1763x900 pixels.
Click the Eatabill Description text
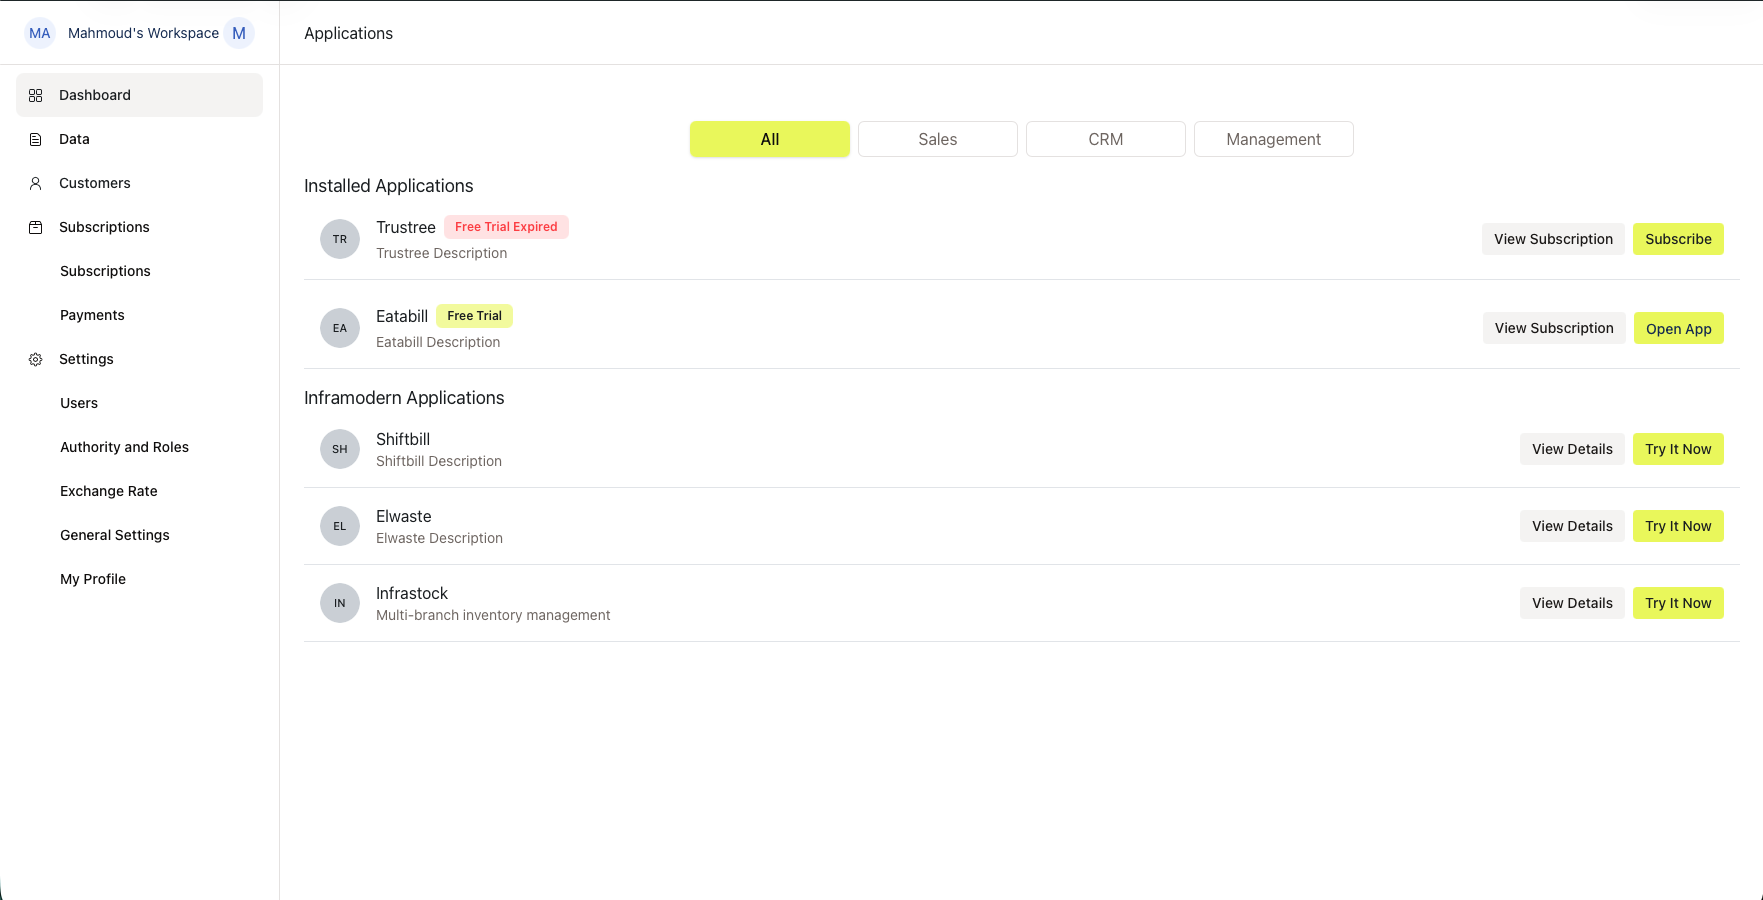tap(438, 342)
